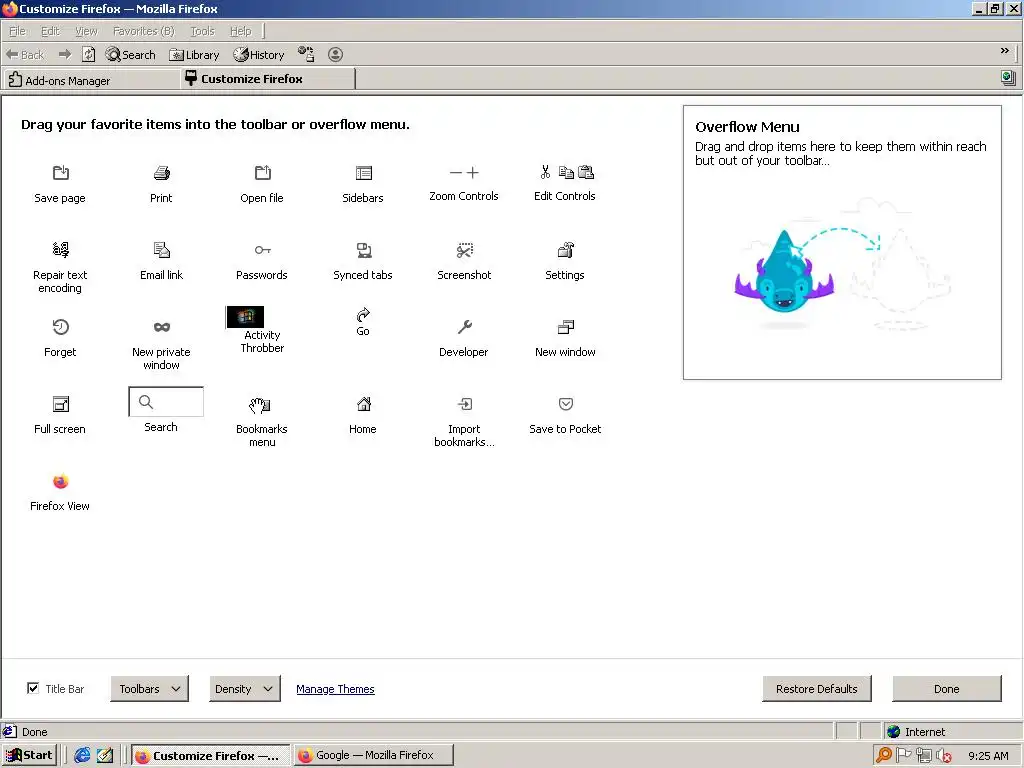Click the Restore Defaults button

click(x=816, y=689)
